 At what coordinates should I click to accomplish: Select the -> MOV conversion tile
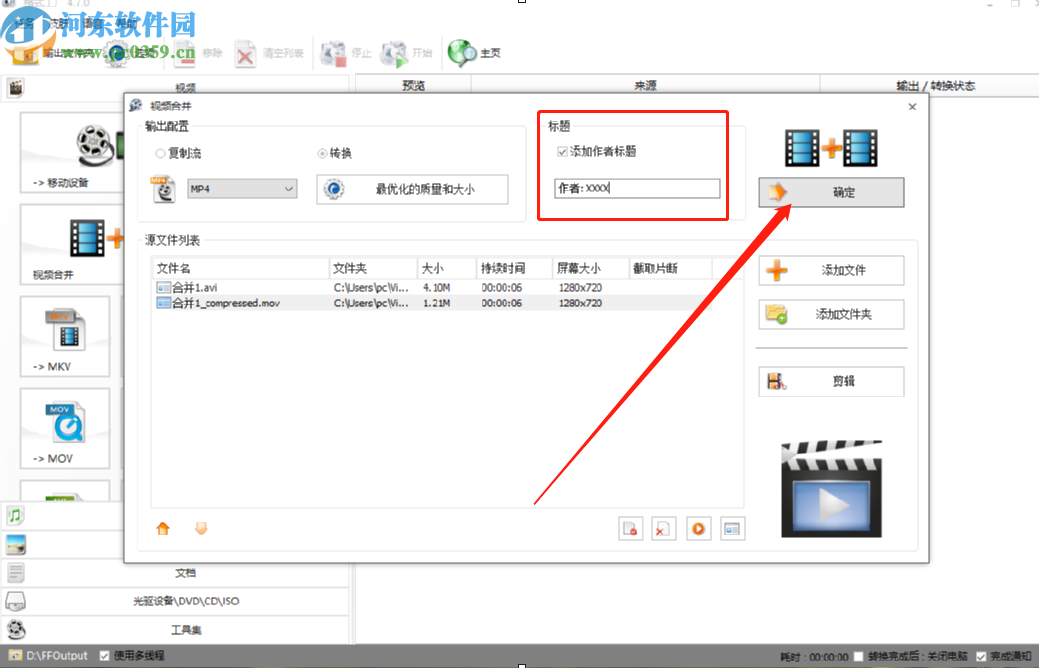[x=65, y=428]
